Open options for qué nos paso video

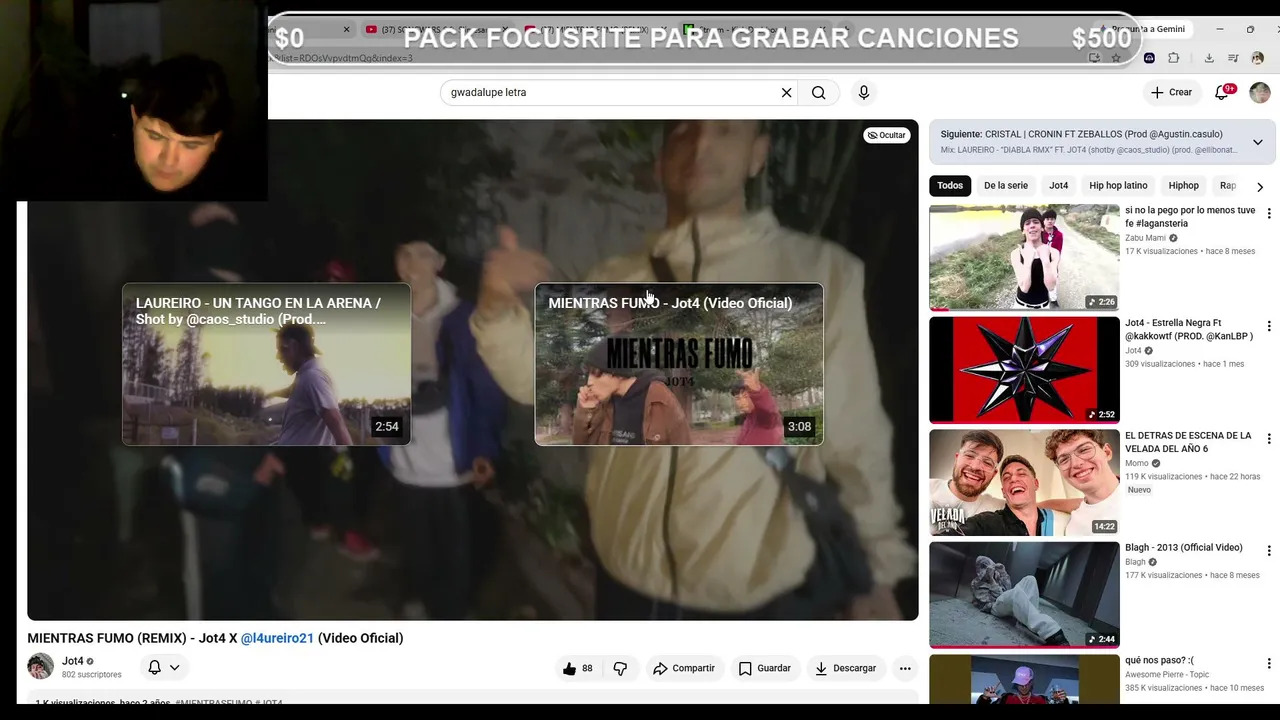(x=1269, y=664)
